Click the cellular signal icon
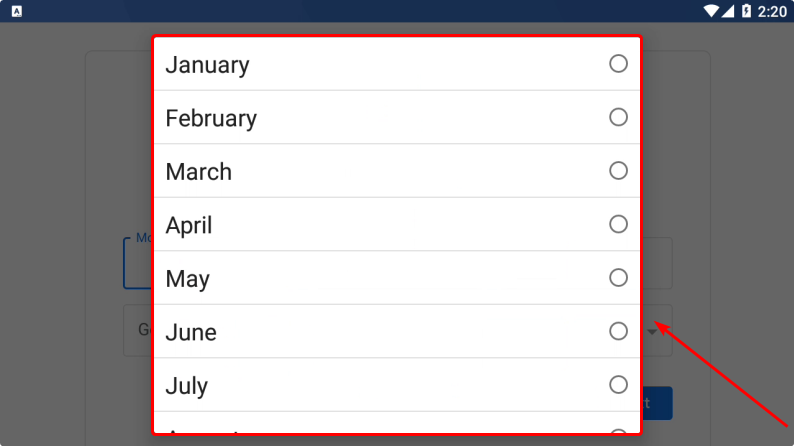The width and height of the screenshot is (794, 446). point(728,11)
